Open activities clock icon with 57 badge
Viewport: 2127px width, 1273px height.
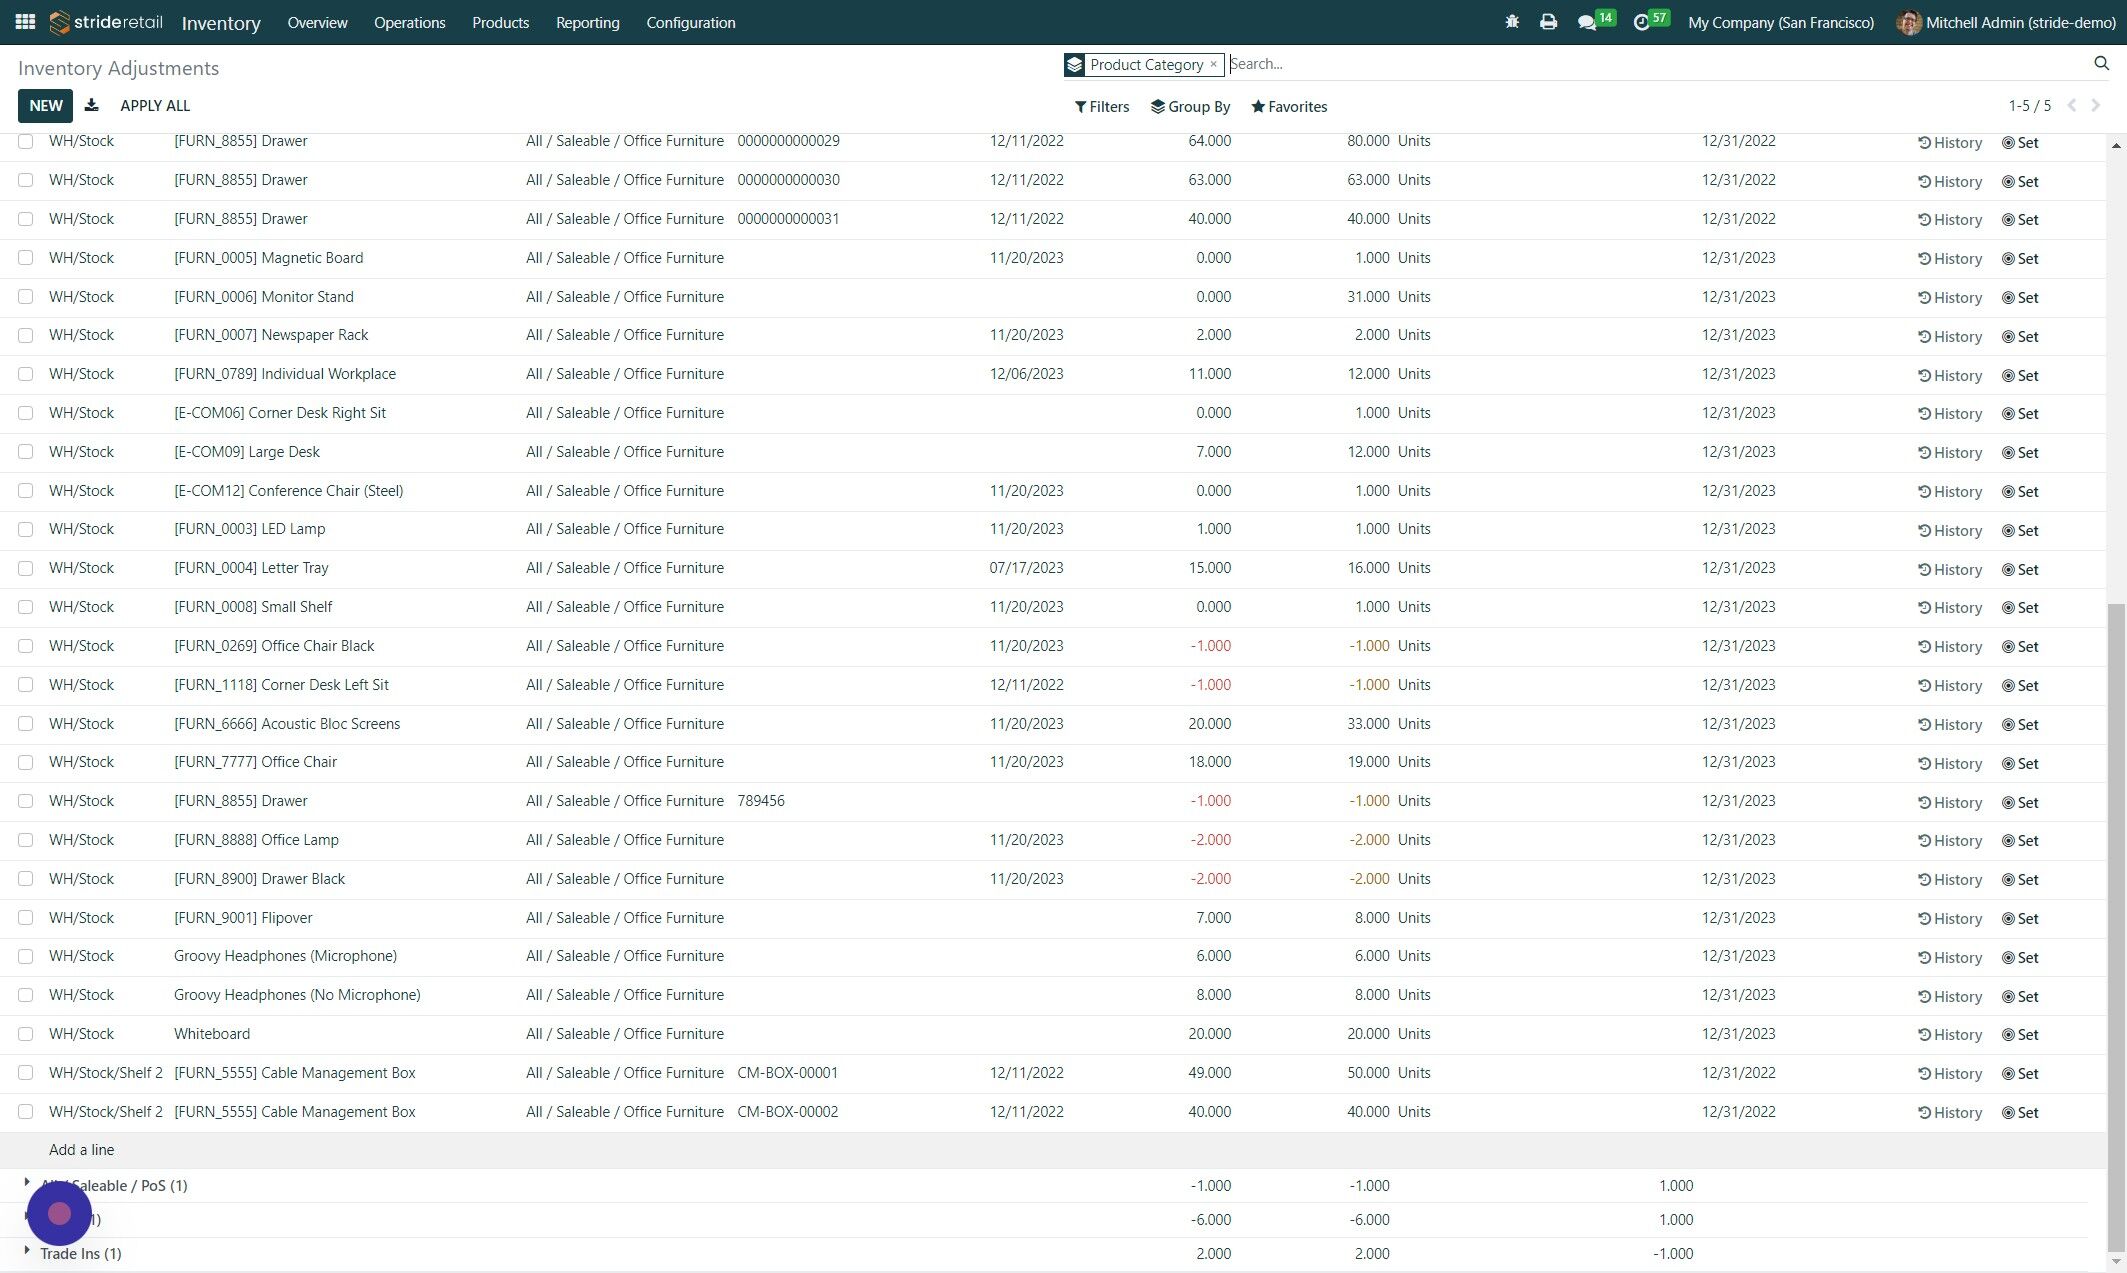click(1641, 22)
